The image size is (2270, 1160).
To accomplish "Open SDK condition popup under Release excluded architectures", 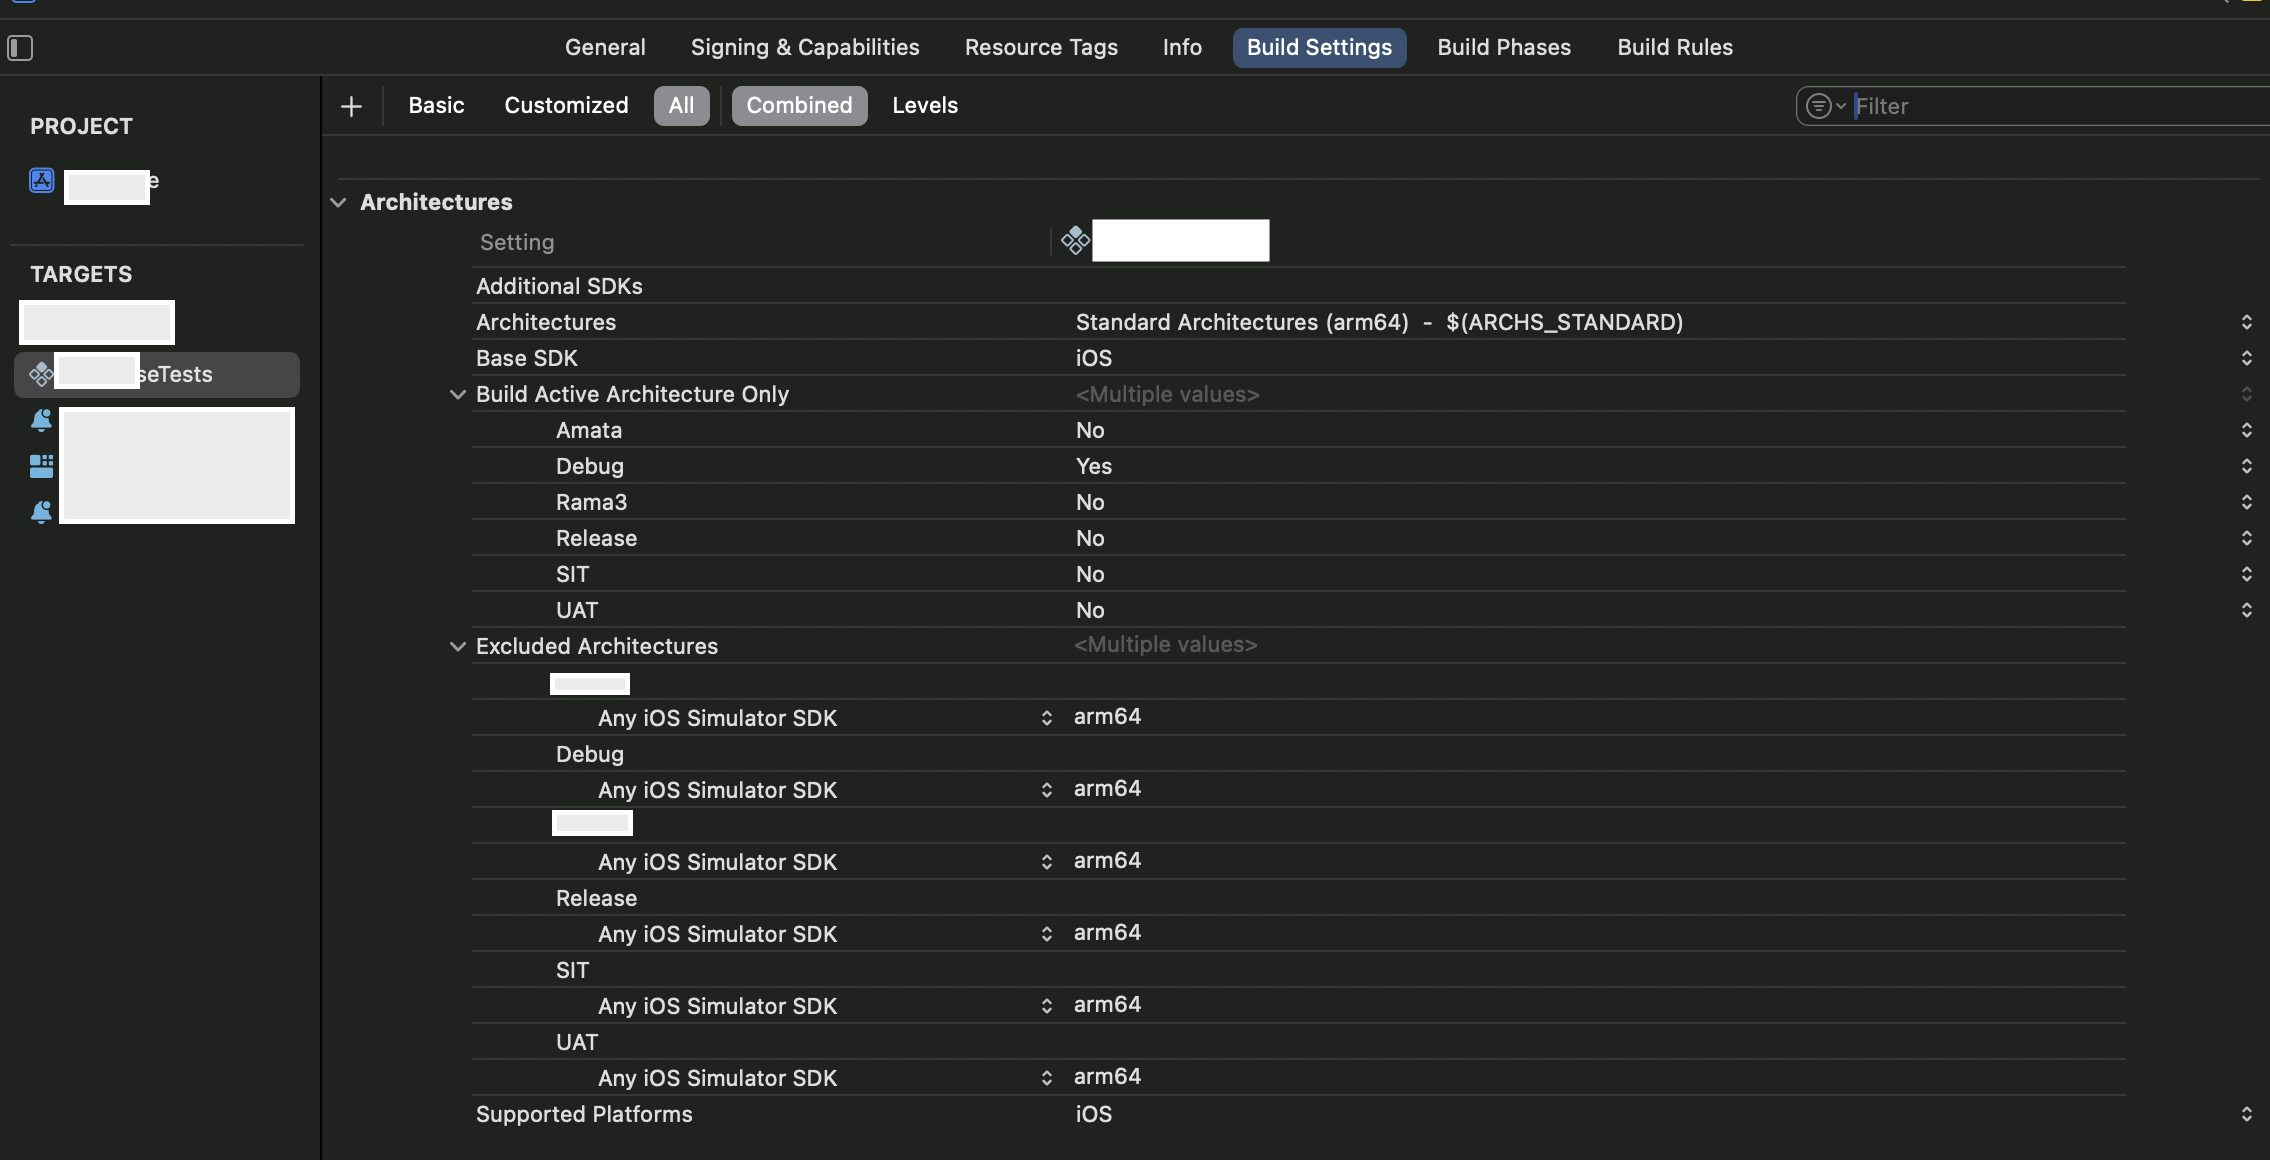I will click(x=1046, y=934).
